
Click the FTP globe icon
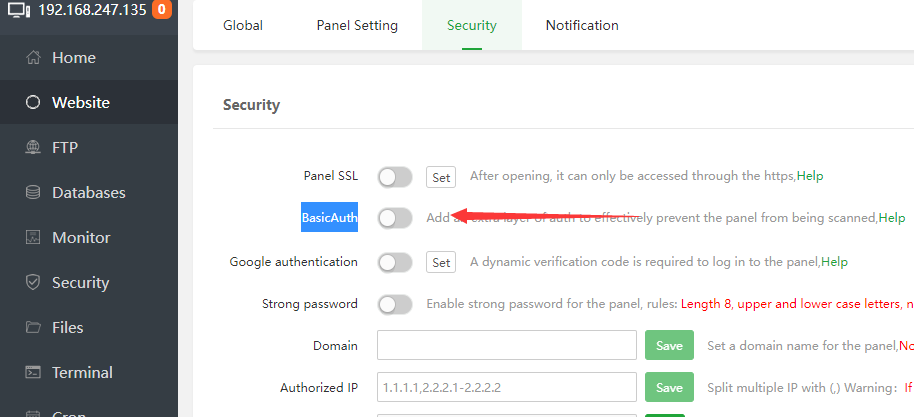33,147
